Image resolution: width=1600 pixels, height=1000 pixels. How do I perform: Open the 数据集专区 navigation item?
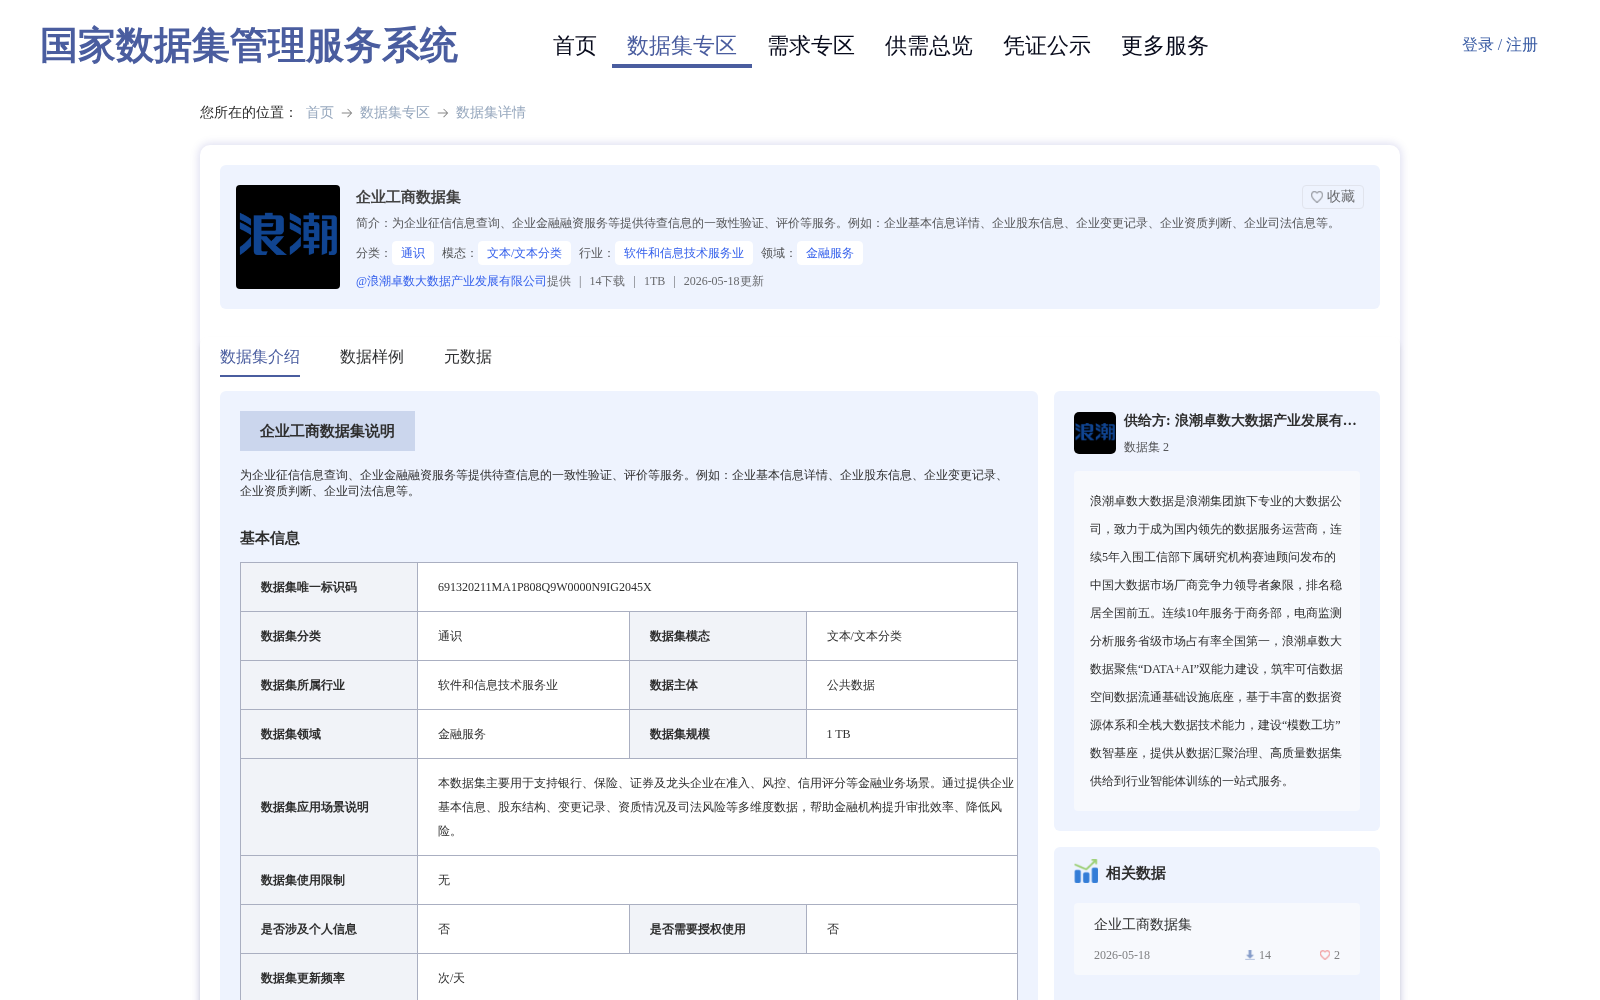pyautogui.click(x=682, y=46)
